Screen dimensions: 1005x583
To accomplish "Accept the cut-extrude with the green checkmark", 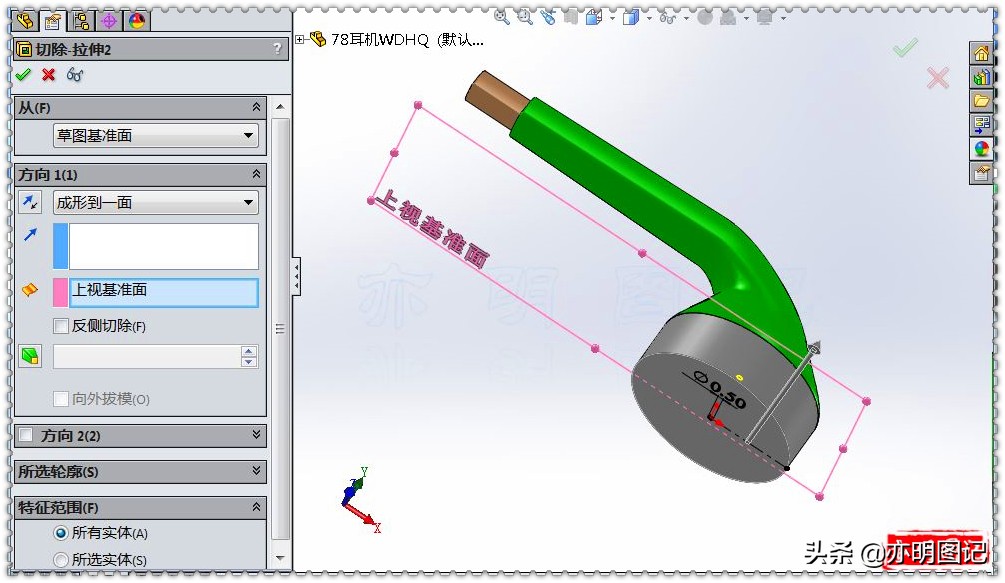I will click(24, 73).
